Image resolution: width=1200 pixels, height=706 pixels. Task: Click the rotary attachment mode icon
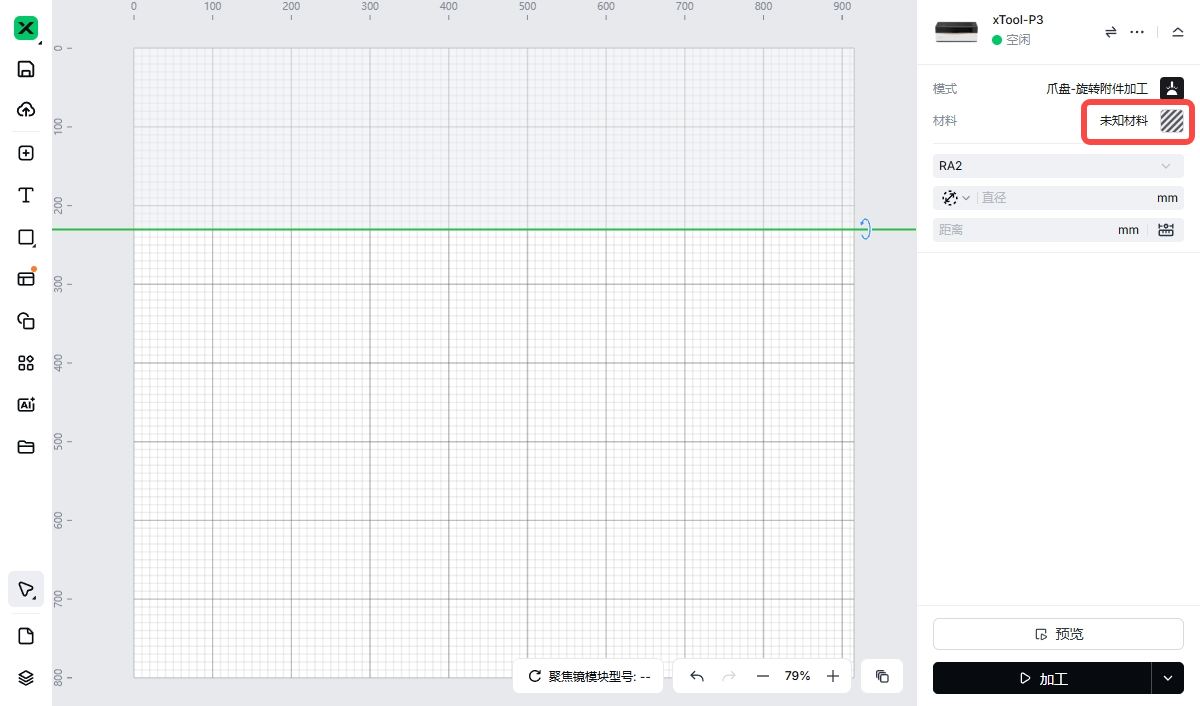[x=1171, y=88]
